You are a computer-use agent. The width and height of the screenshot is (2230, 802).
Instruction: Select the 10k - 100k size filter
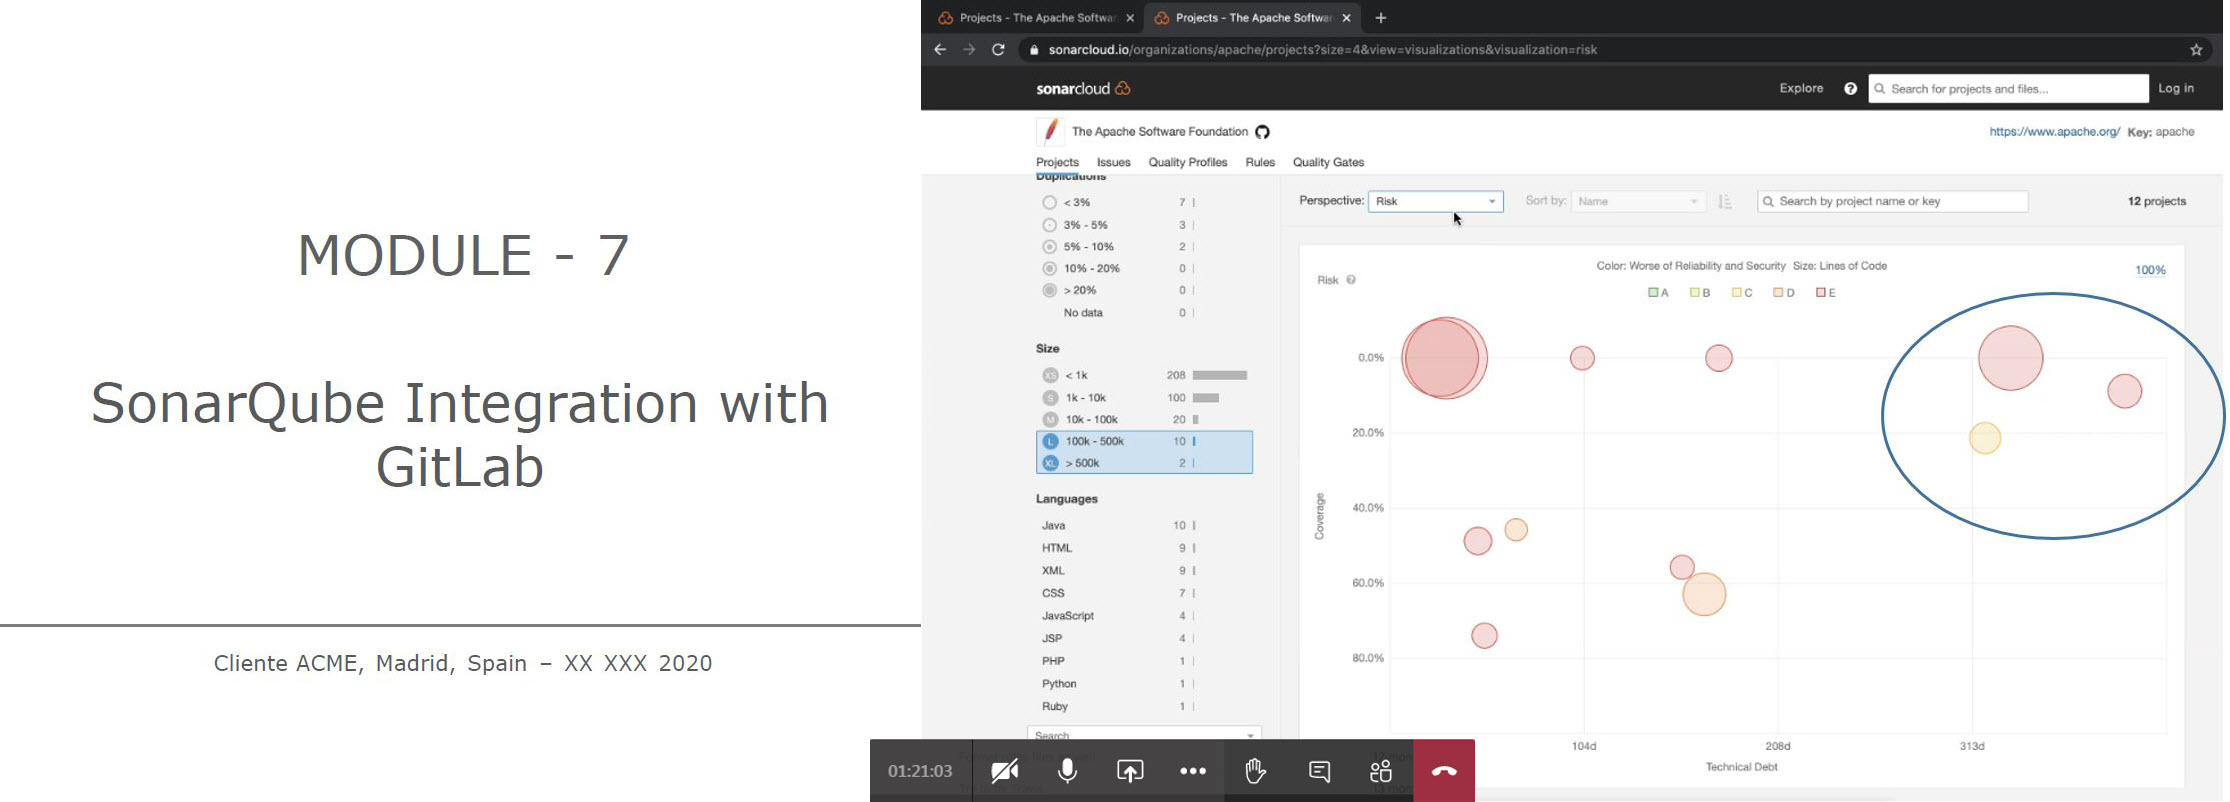(1144, 419)
